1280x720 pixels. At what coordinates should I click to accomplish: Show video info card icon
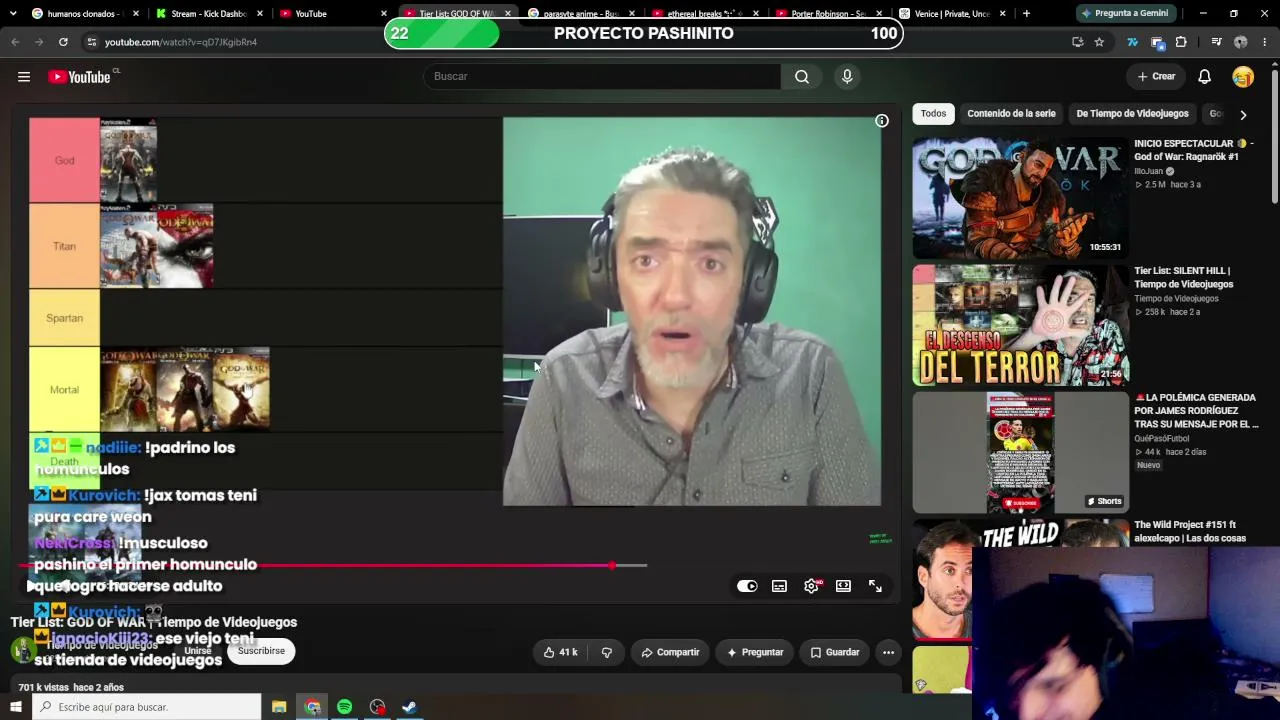point(882,121)
